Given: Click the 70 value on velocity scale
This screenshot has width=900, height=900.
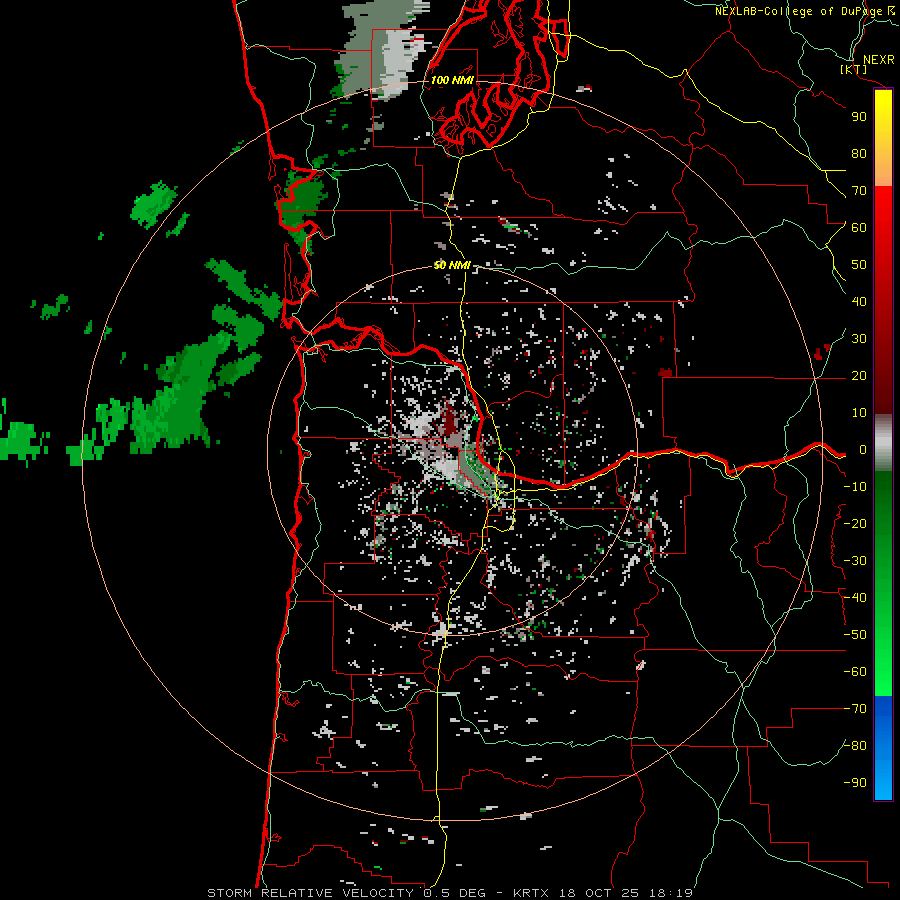Looking at the screenshot, I should (859, 191).
